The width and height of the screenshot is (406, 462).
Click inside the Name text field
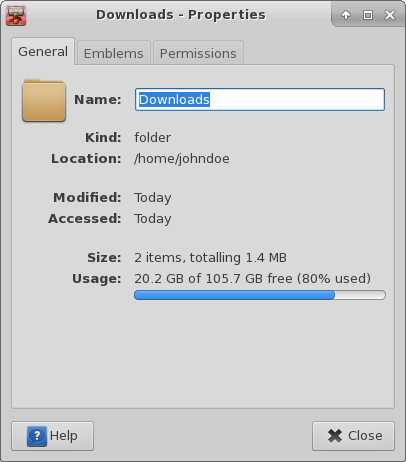[x=260, y=99]
